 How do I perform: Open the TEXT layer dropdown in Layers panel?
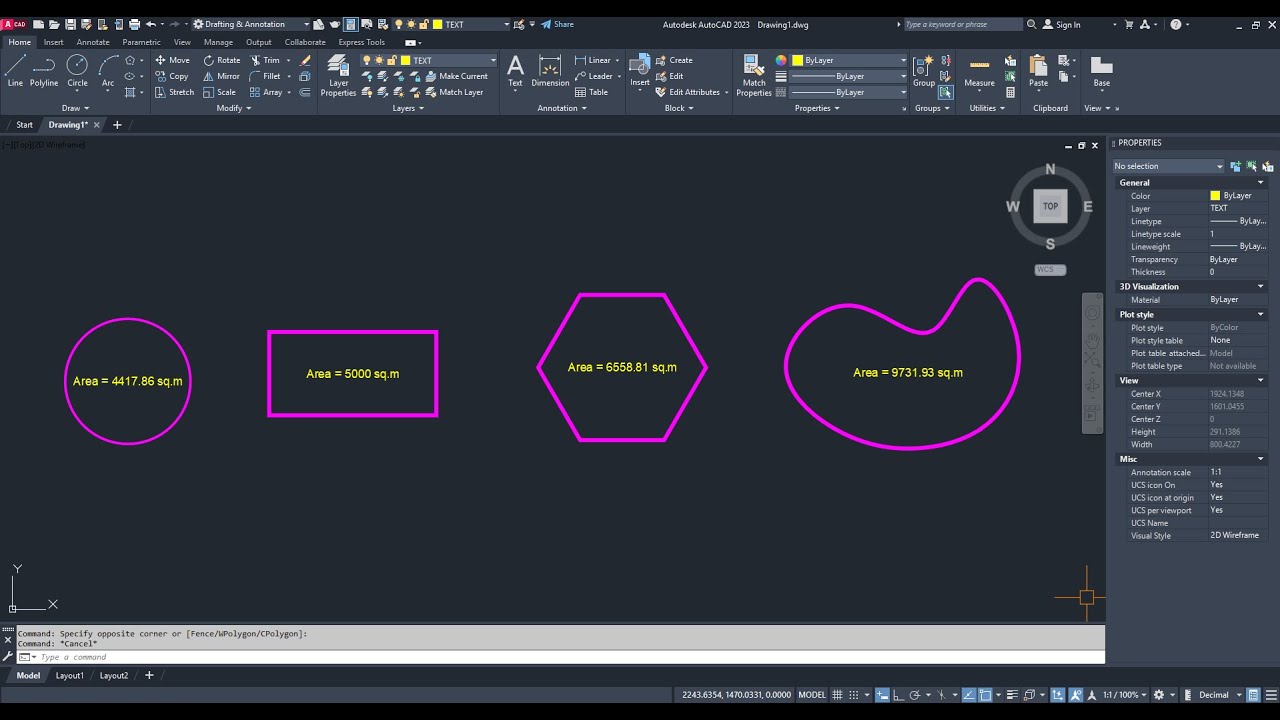coord(429,60)
